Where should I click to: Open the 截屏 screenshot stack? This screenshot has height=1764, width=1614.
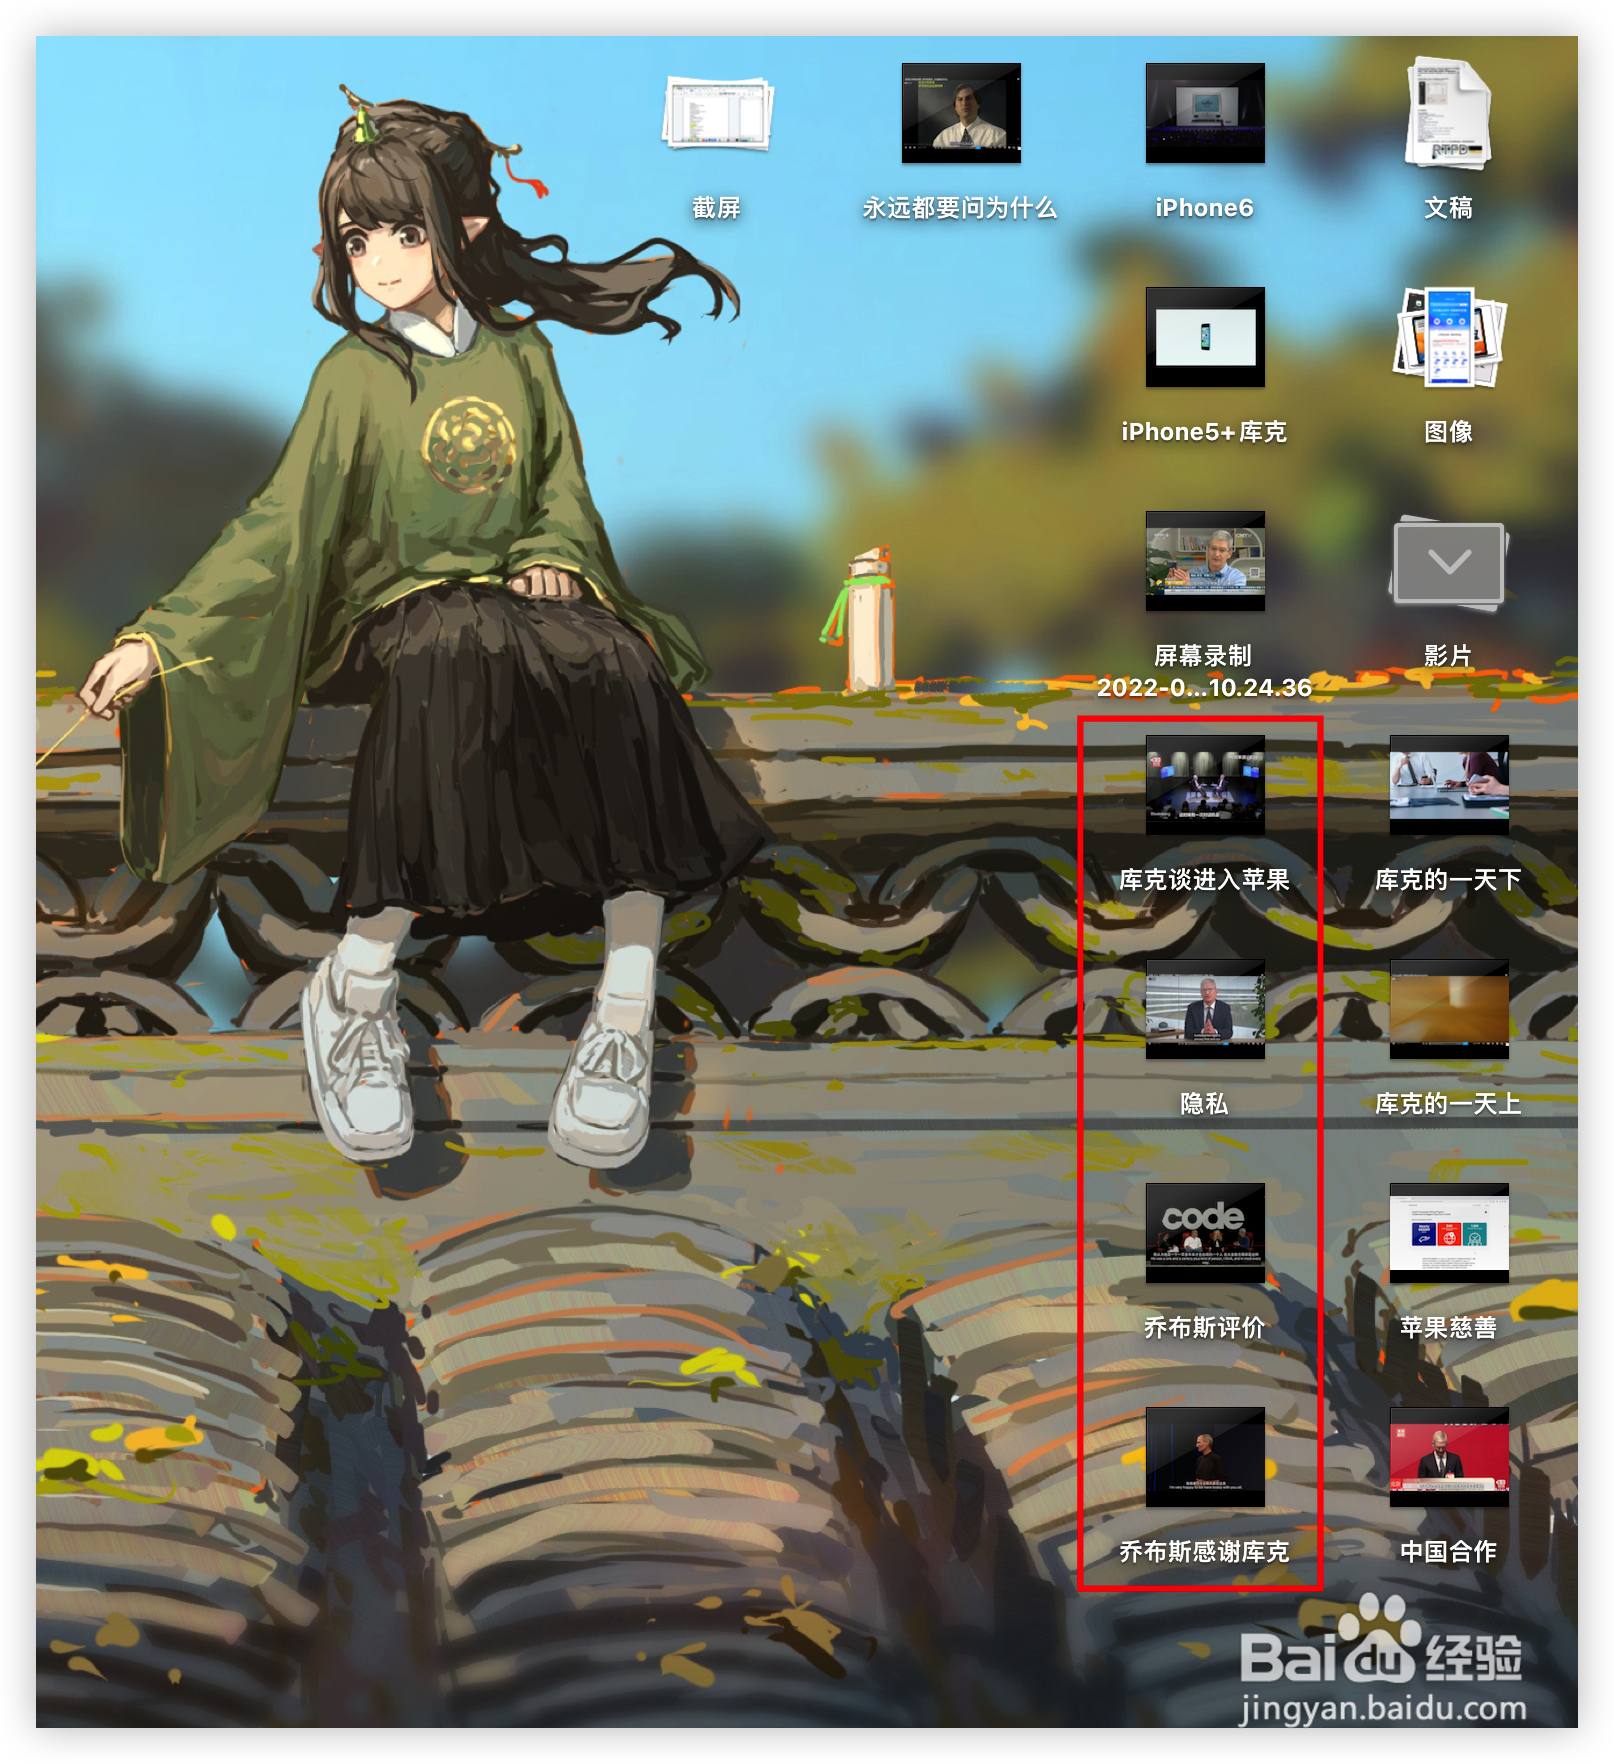[x=717, y=113]
